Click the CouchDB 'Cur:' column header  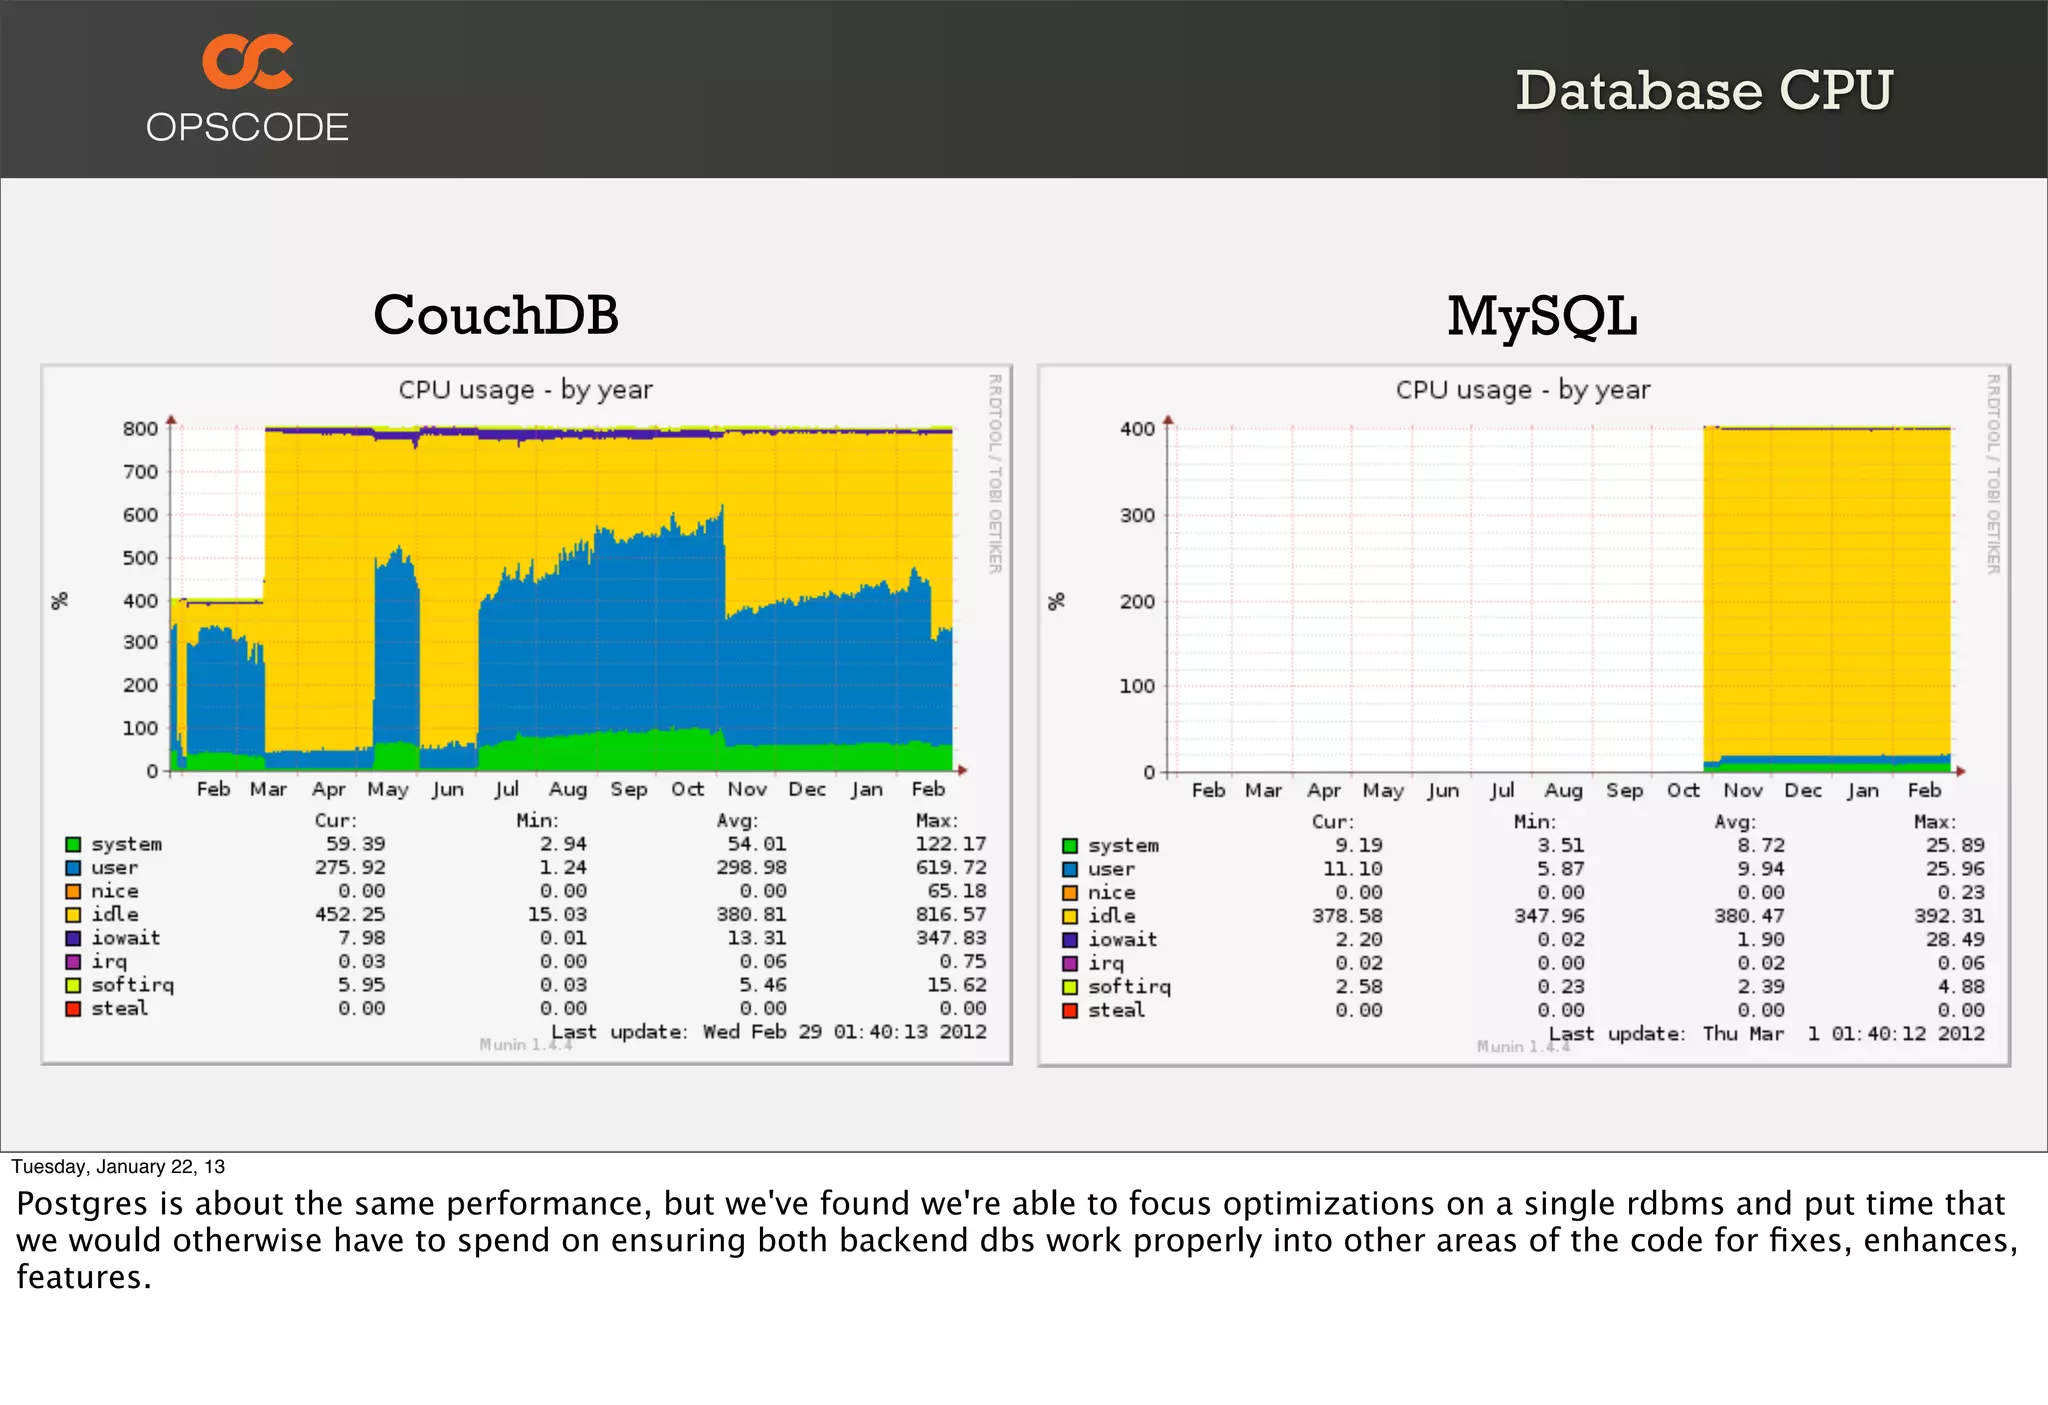336,820
